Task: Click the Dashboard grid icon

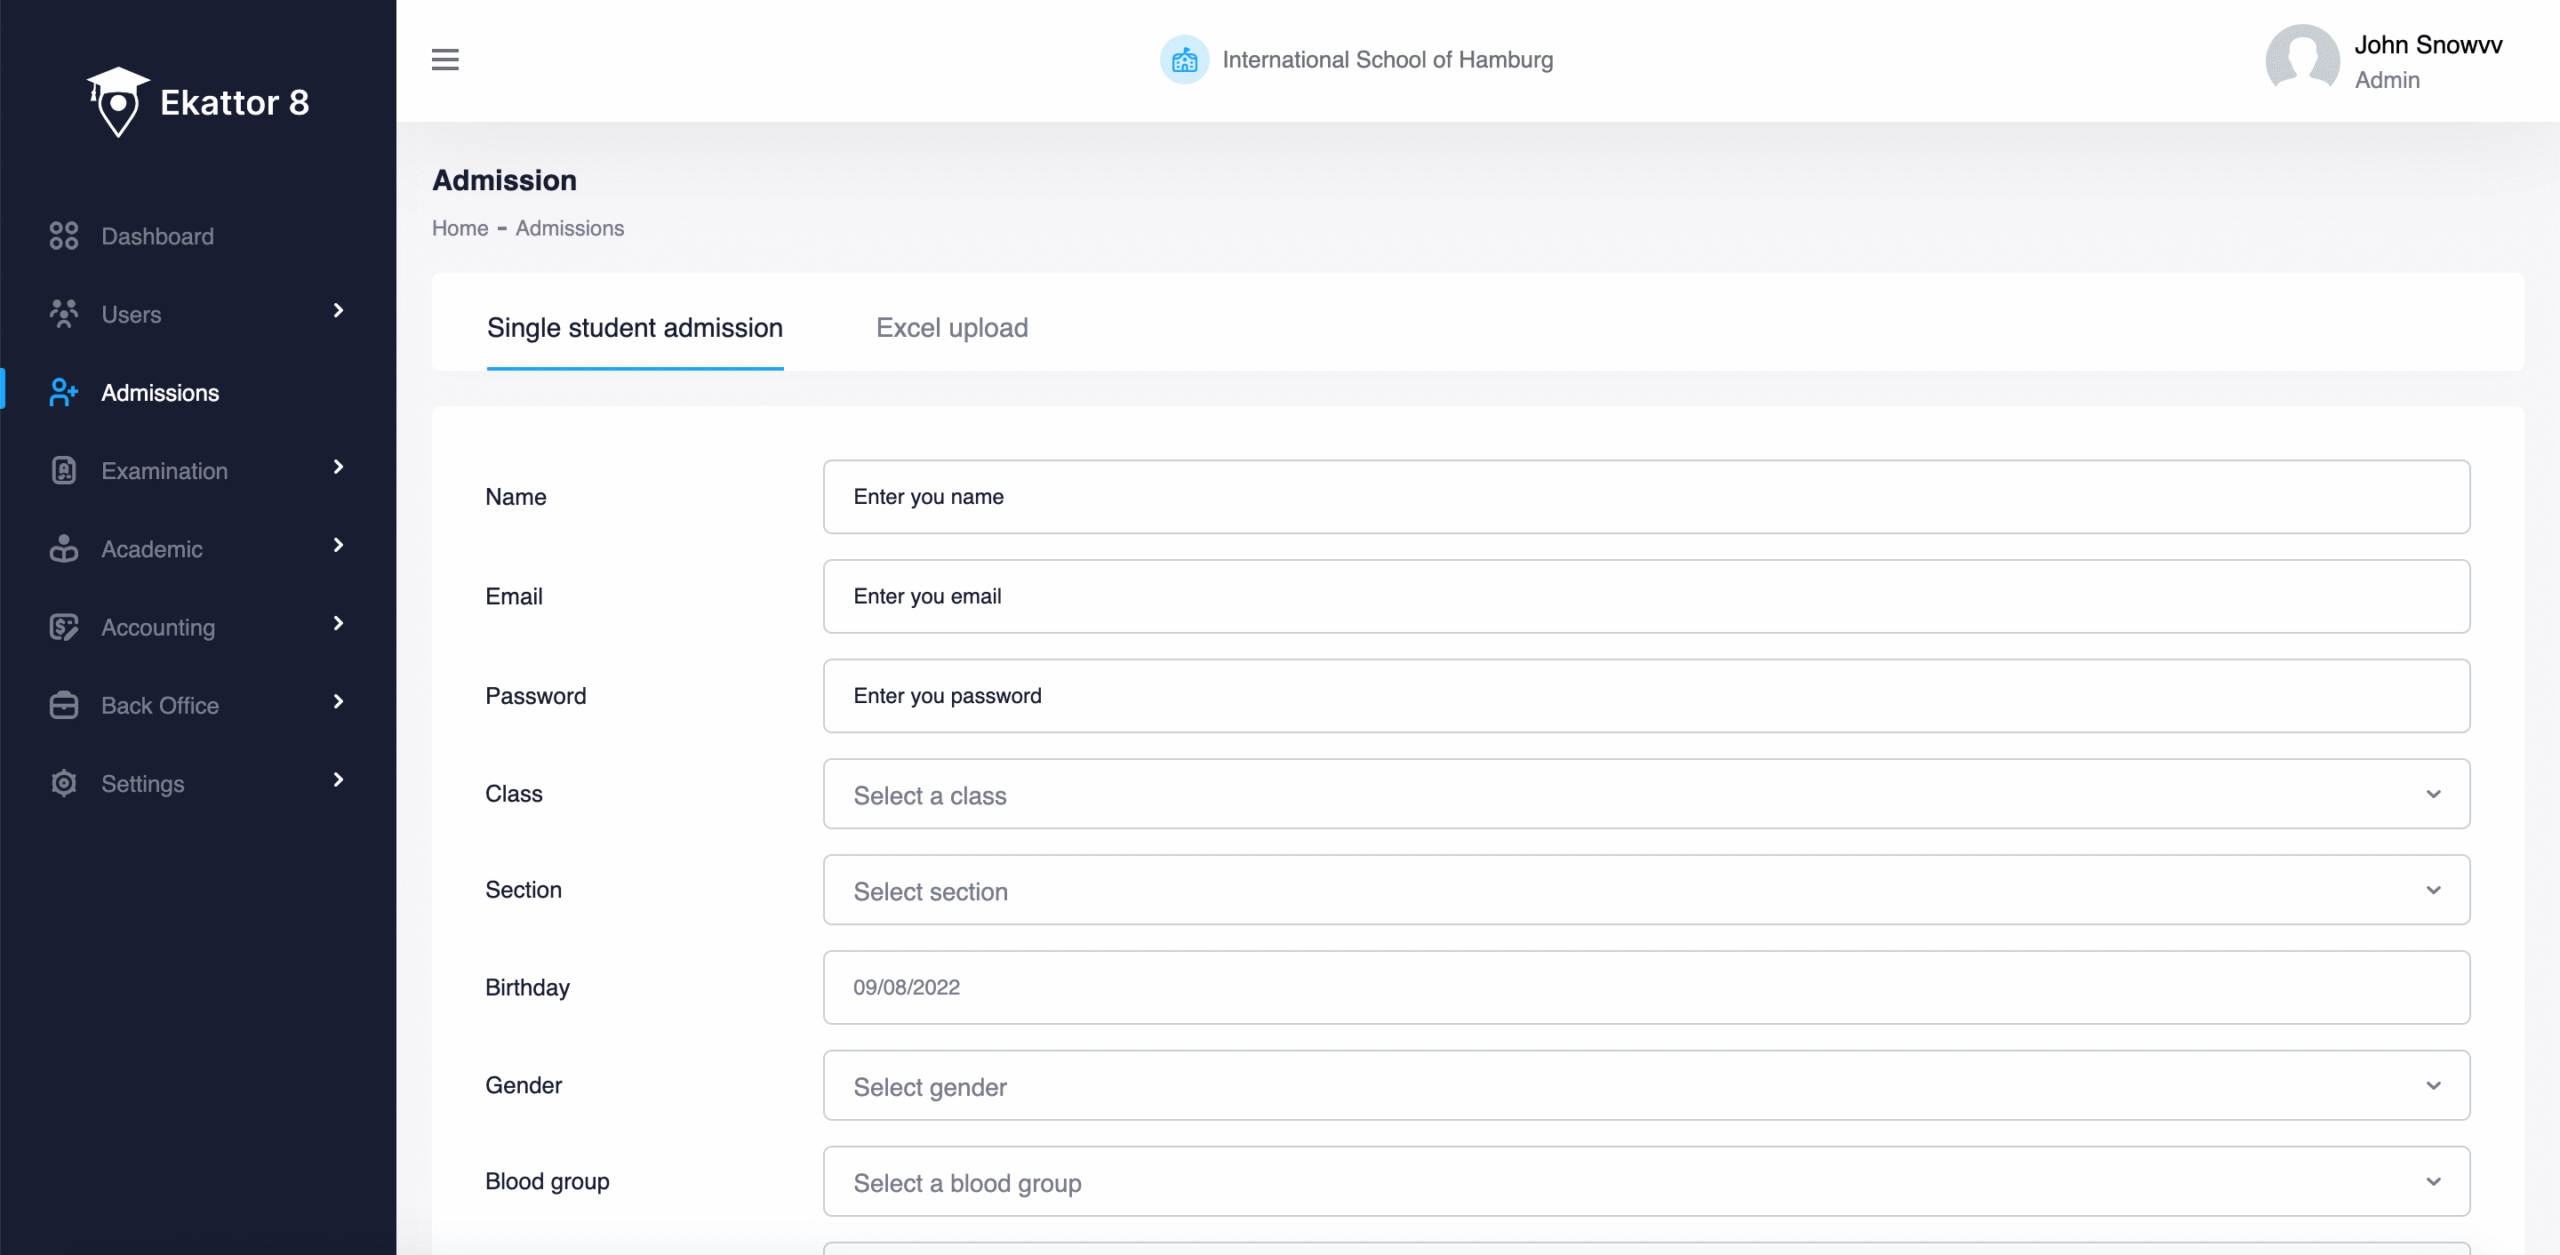Action: tap(64, 236)
